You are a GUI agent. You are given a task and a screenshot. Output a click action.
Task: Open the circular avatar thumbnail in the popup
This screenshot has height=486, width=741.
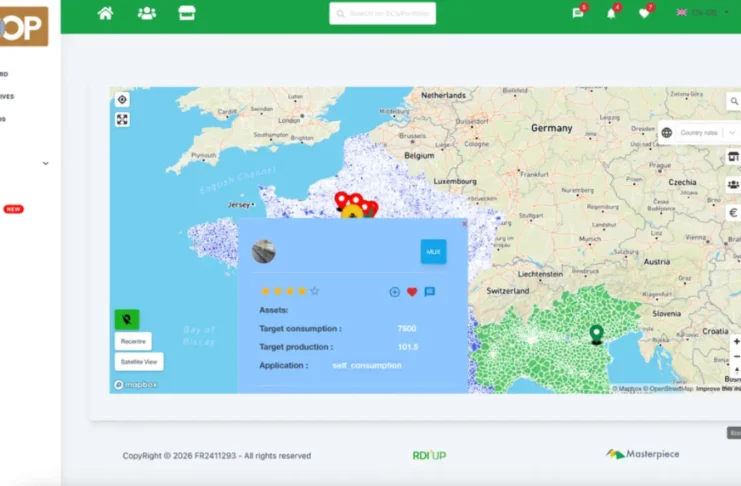coord(264,252)
